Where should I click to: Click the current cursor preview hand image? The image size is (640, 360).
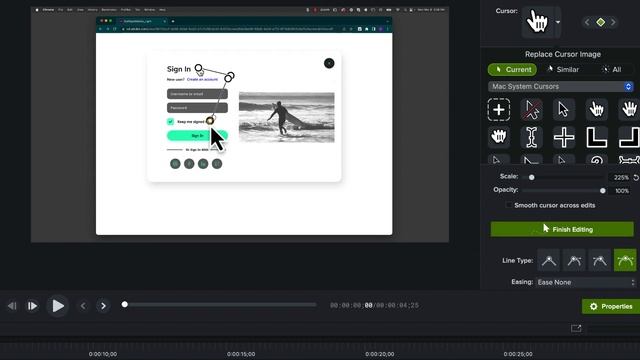pos(537,21)
